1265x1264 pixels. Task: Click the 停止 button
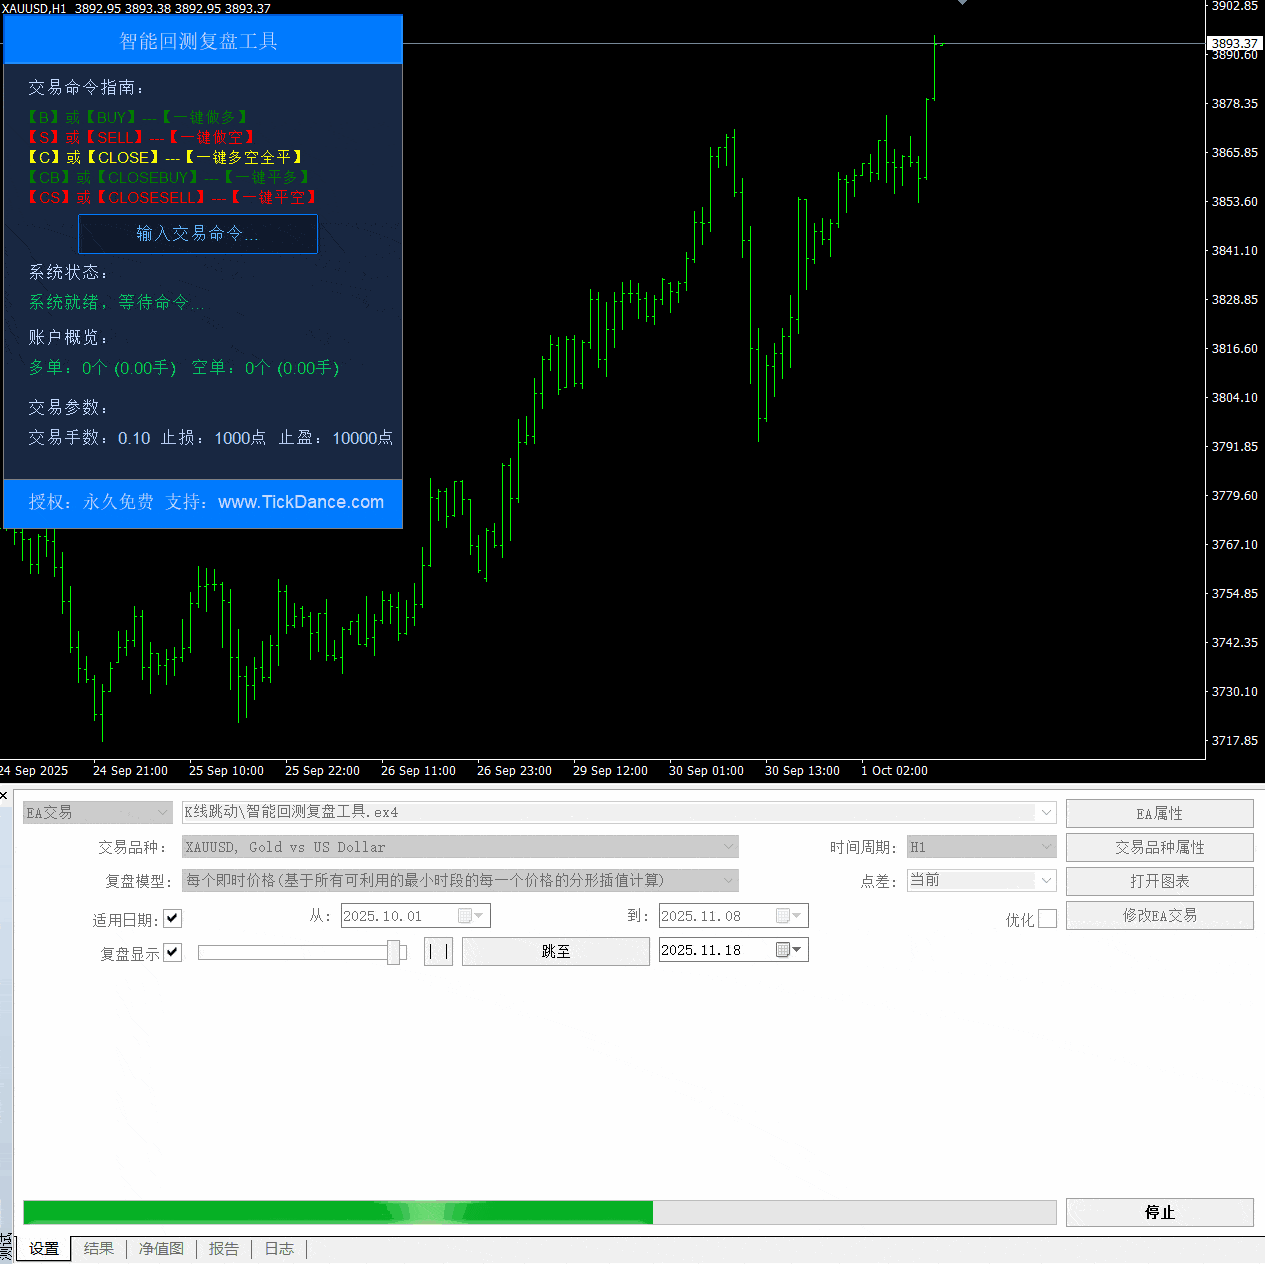pyautogui.click(x=1159, y=1212)
